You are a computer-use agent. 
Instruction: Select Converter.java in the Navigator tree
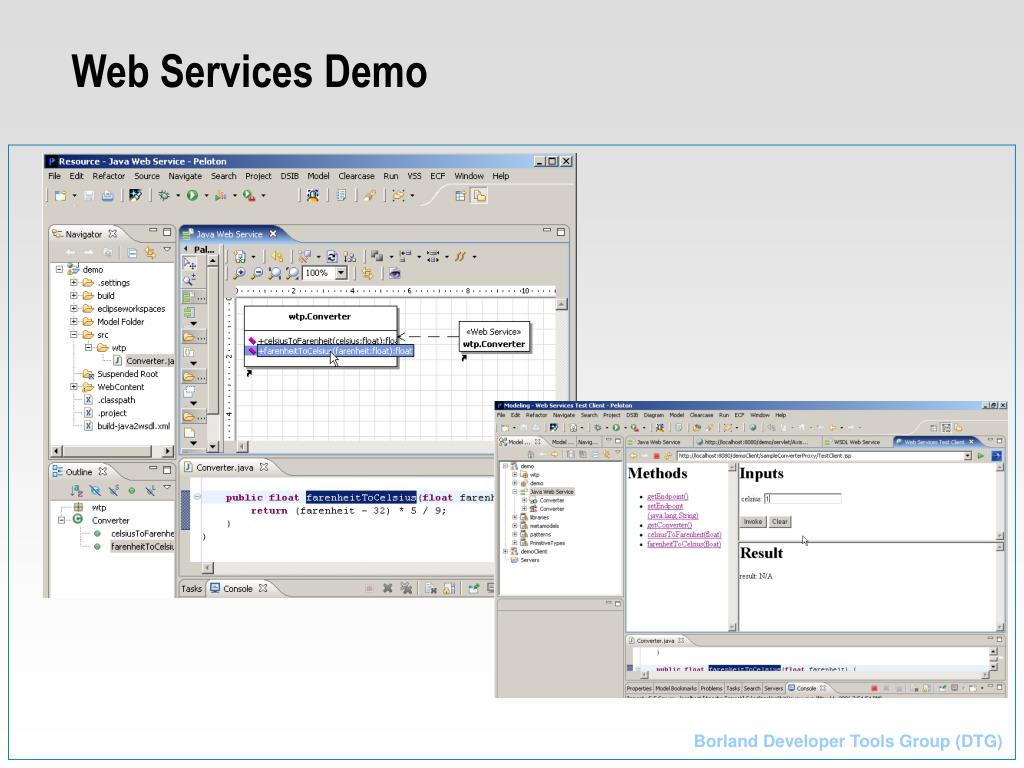pyautogui.click(x=144, y=360)
